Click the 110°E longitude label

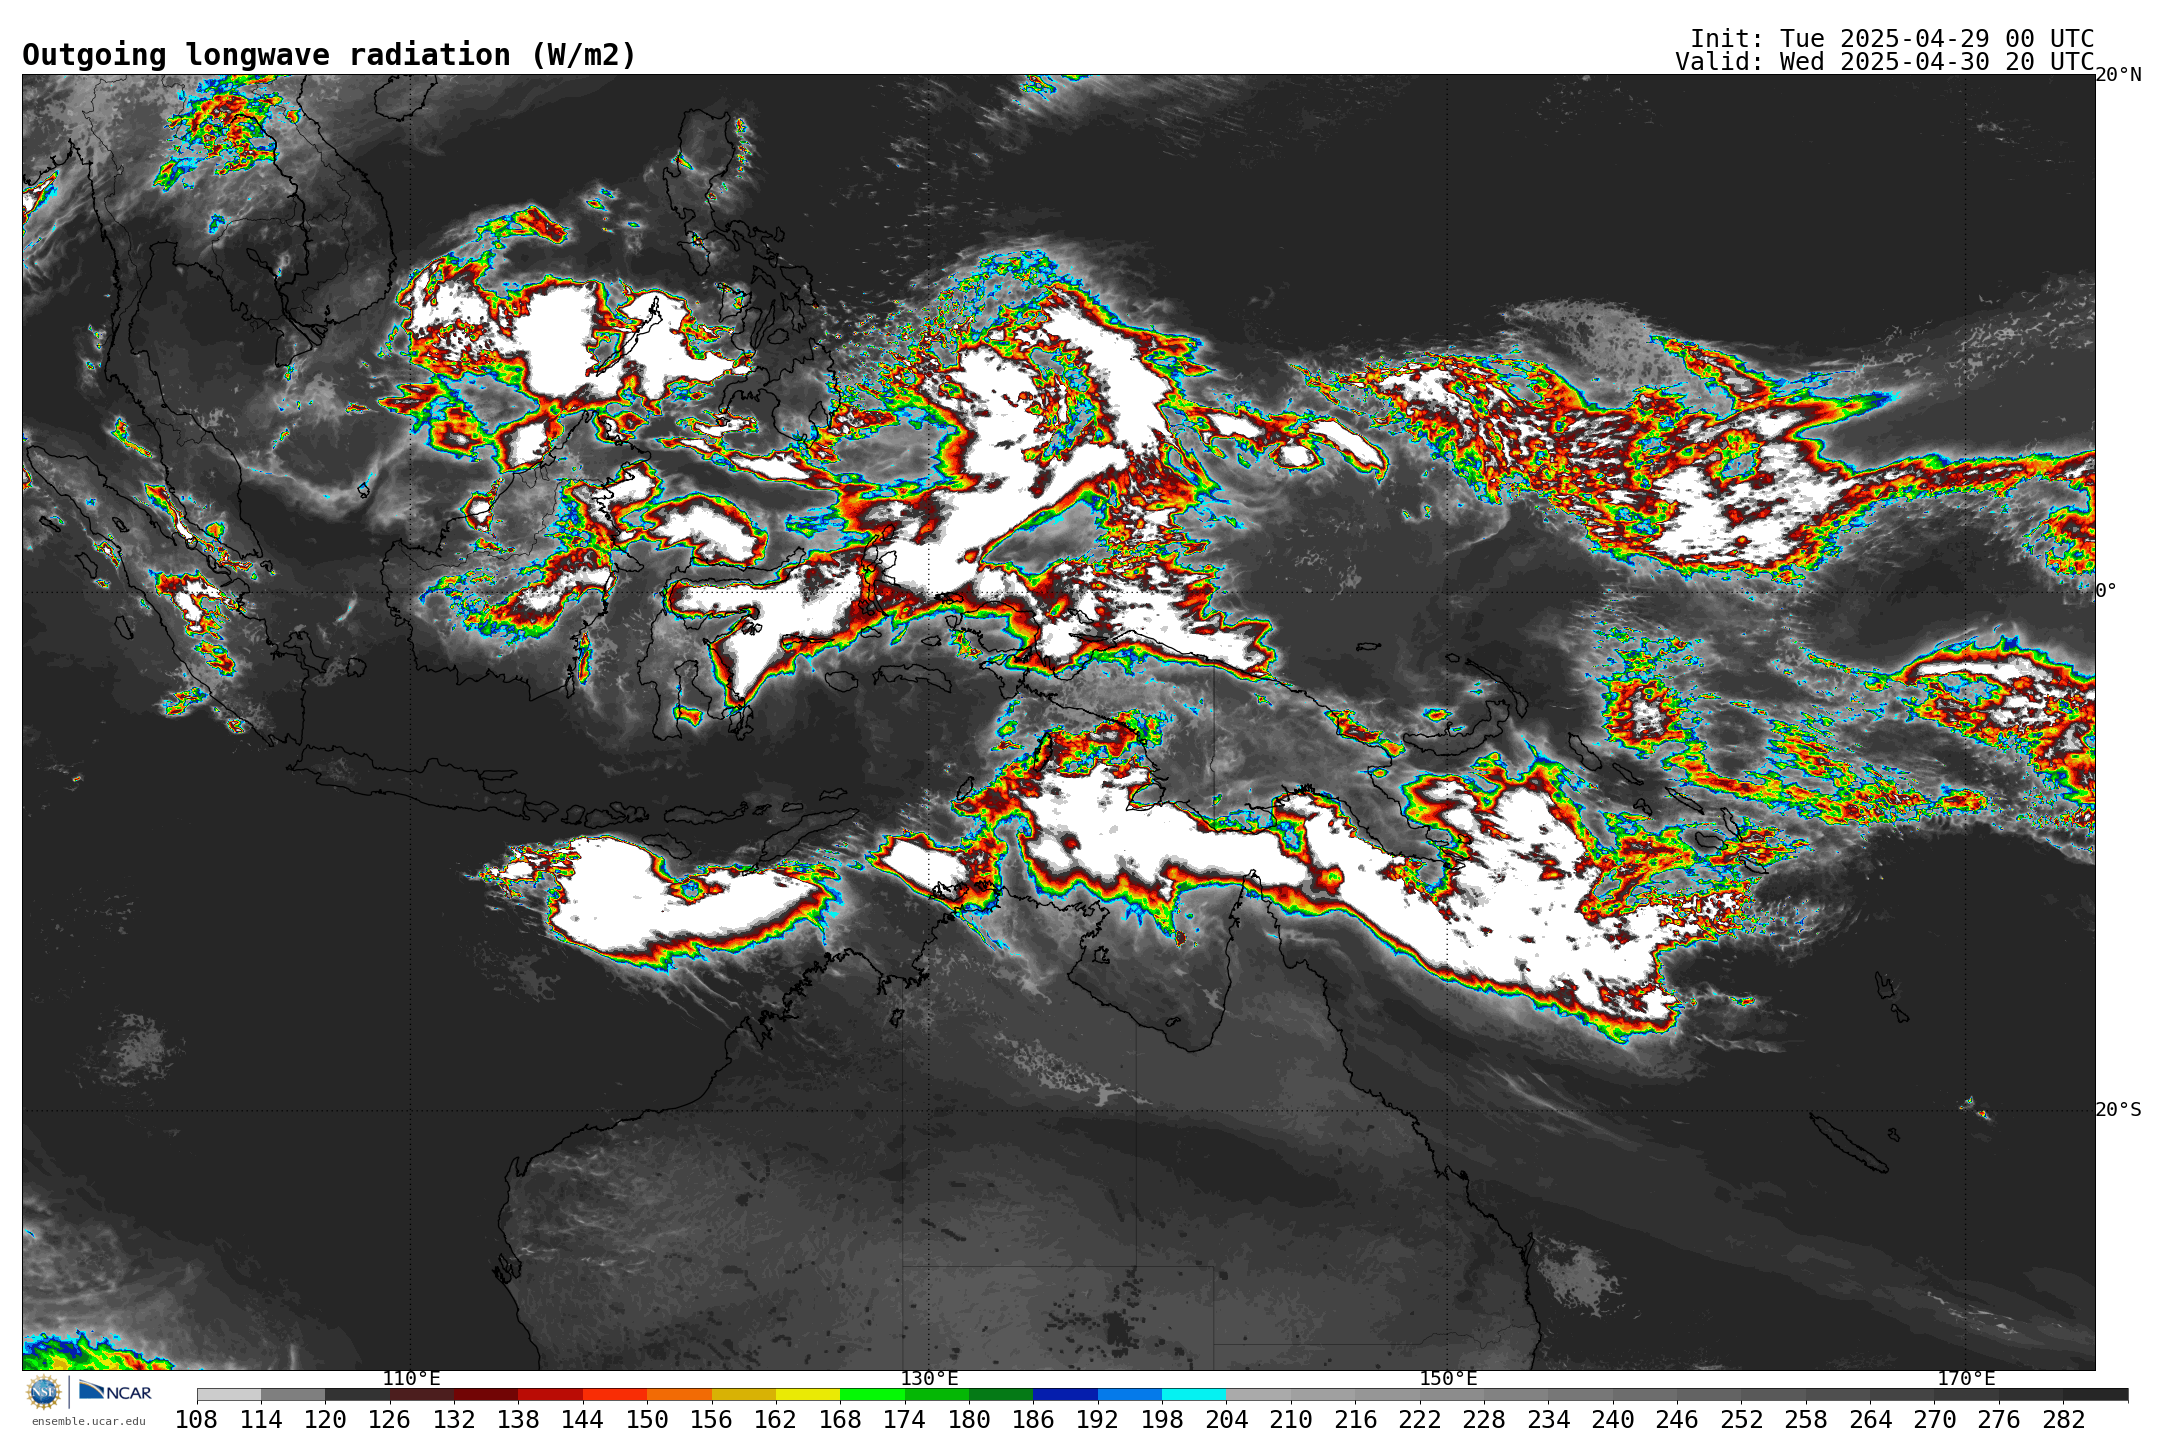point(411,1378)
